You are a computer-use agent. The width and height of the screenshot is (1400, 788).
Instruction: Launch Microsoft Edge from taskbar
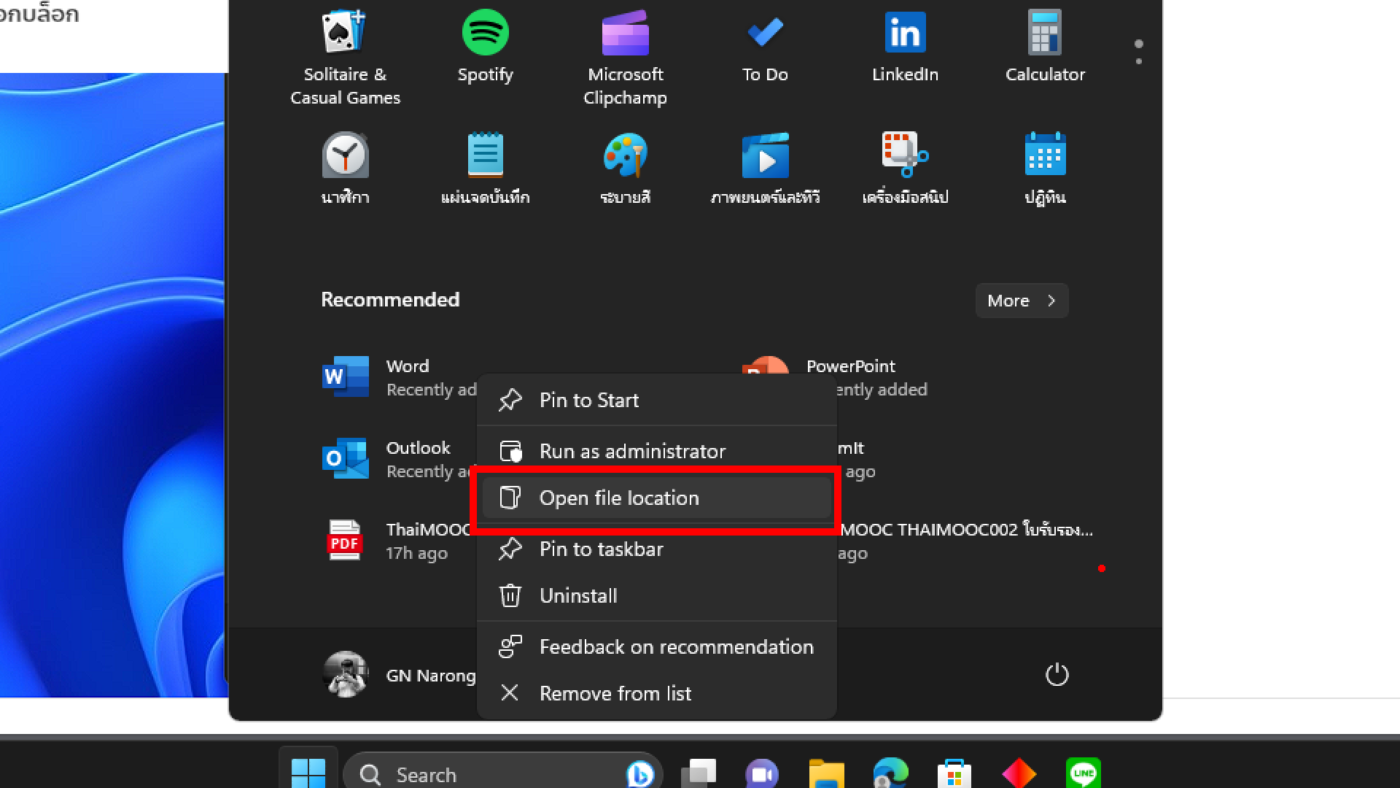click(x=890, y=774)
